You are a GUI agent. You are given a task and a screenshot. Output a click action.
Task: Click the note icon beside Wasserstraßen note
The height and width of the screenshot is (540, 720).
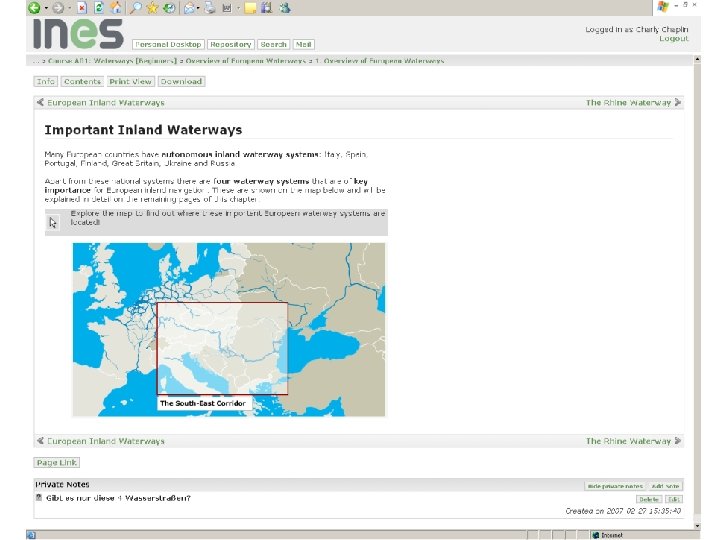point(39,498)
